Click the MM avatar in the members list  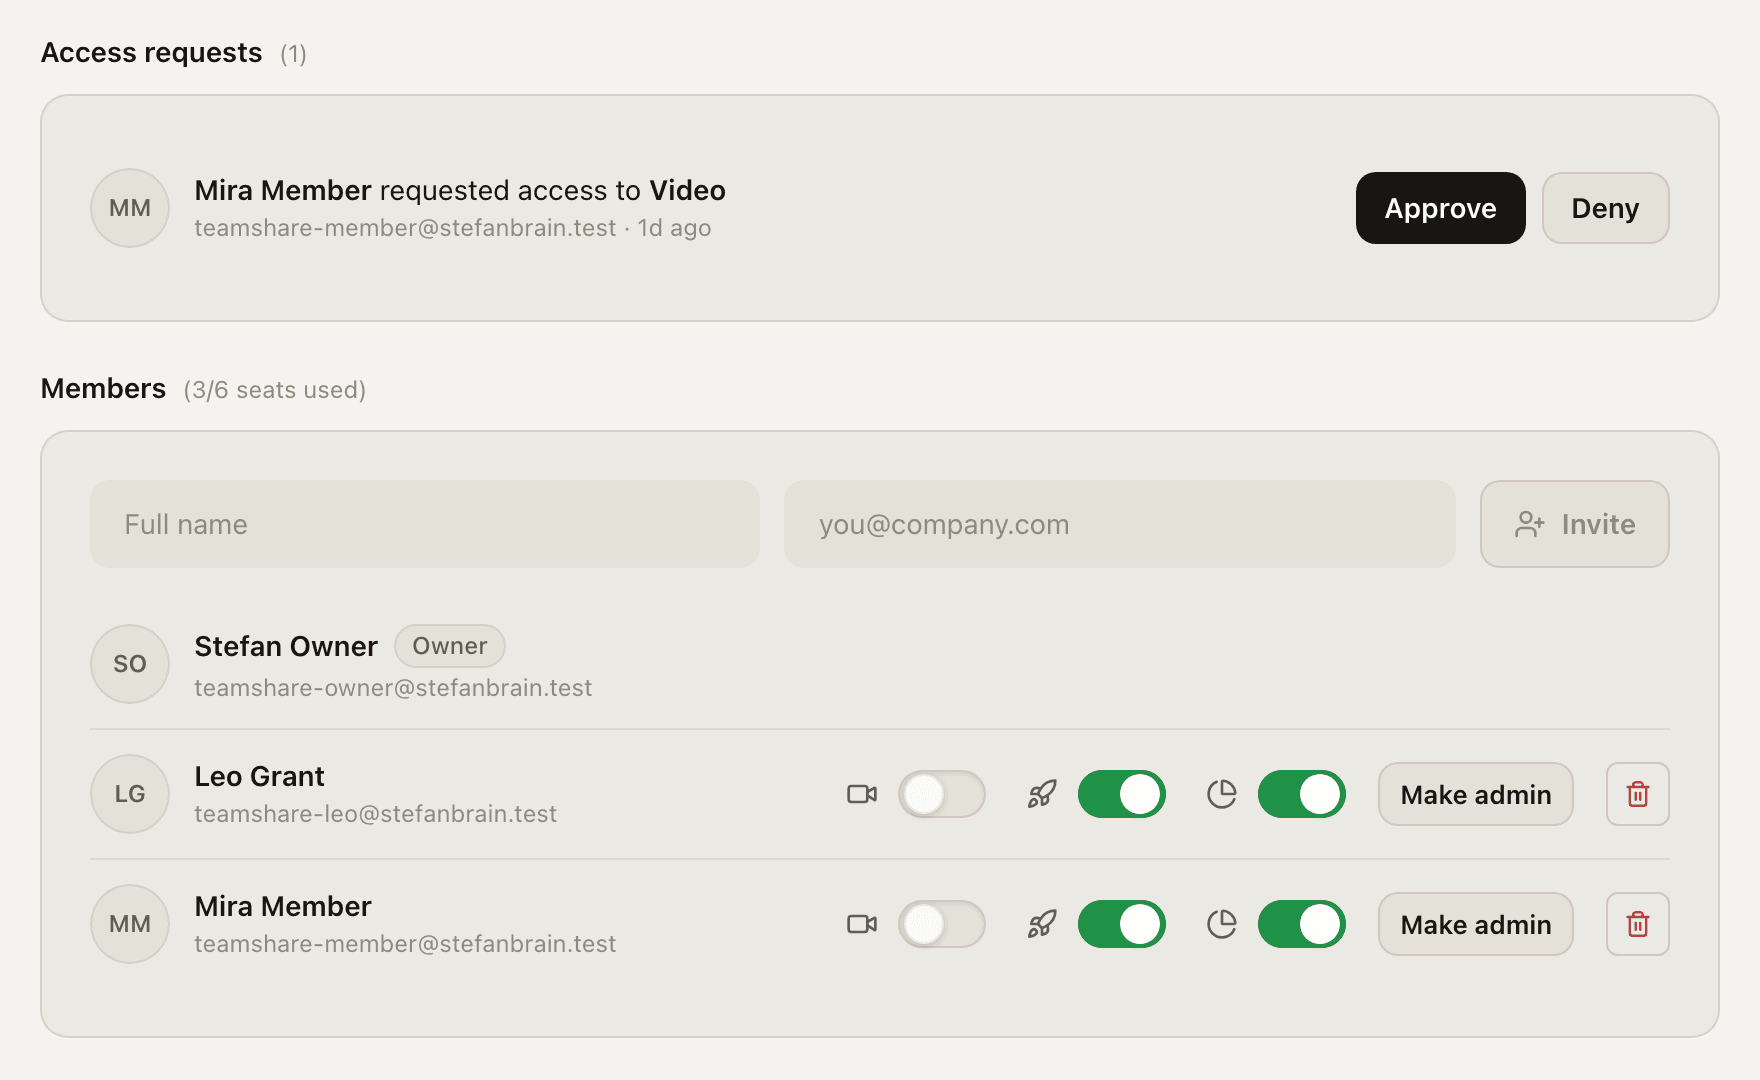pos(130,924)
